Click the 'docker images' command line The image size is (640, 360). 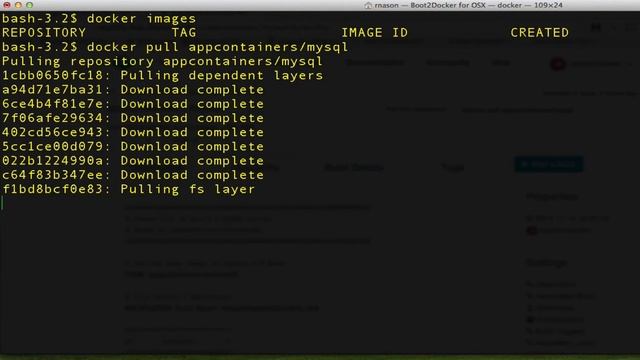pos(99,19)
